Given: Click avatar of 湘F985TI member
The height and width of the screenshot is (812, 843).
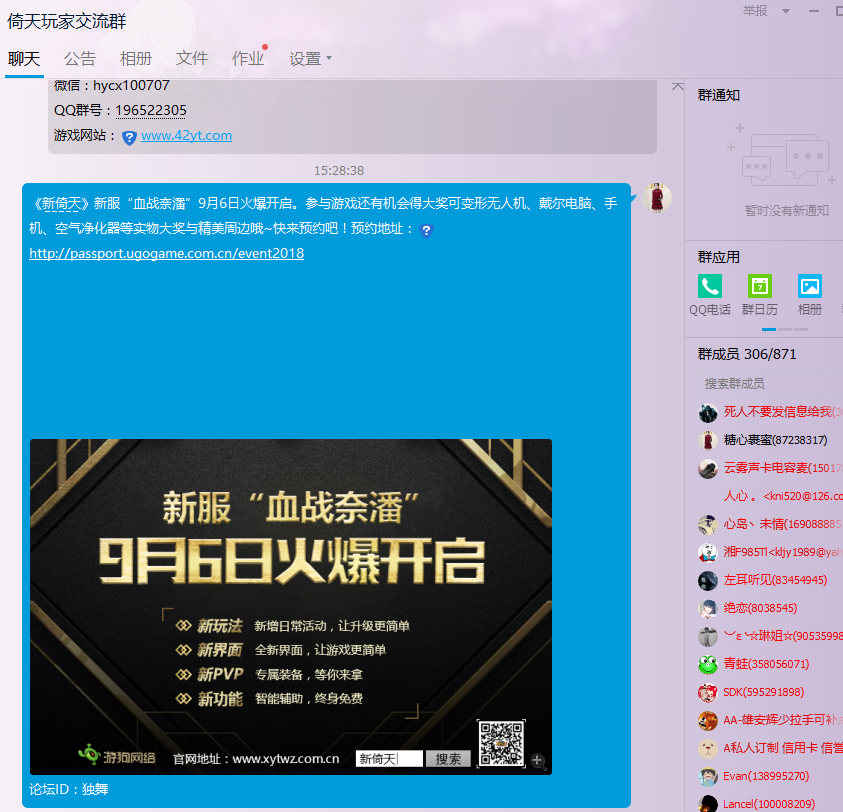Looking at the screenshot, I should coord(708,553).
